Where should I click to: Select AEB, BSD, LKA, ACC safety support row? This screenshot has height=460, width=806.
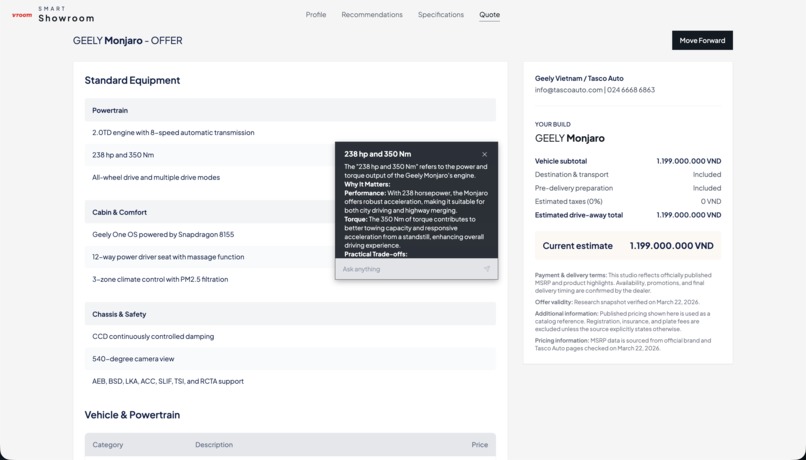290,381
